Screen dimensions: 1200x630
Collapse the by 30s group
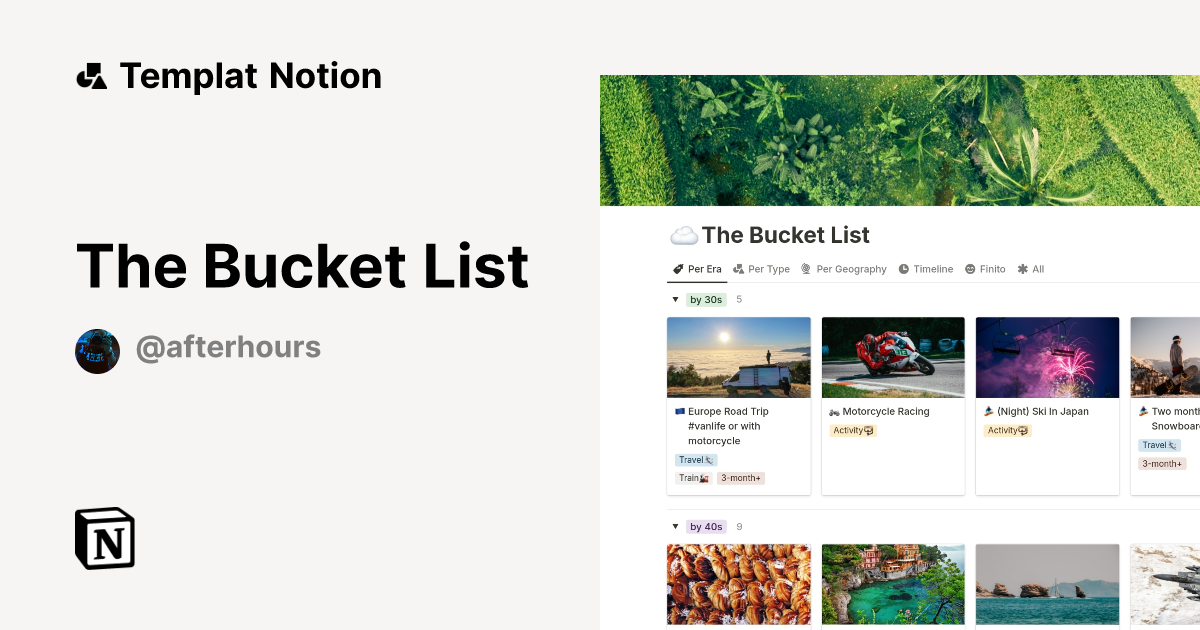point(675,299)
